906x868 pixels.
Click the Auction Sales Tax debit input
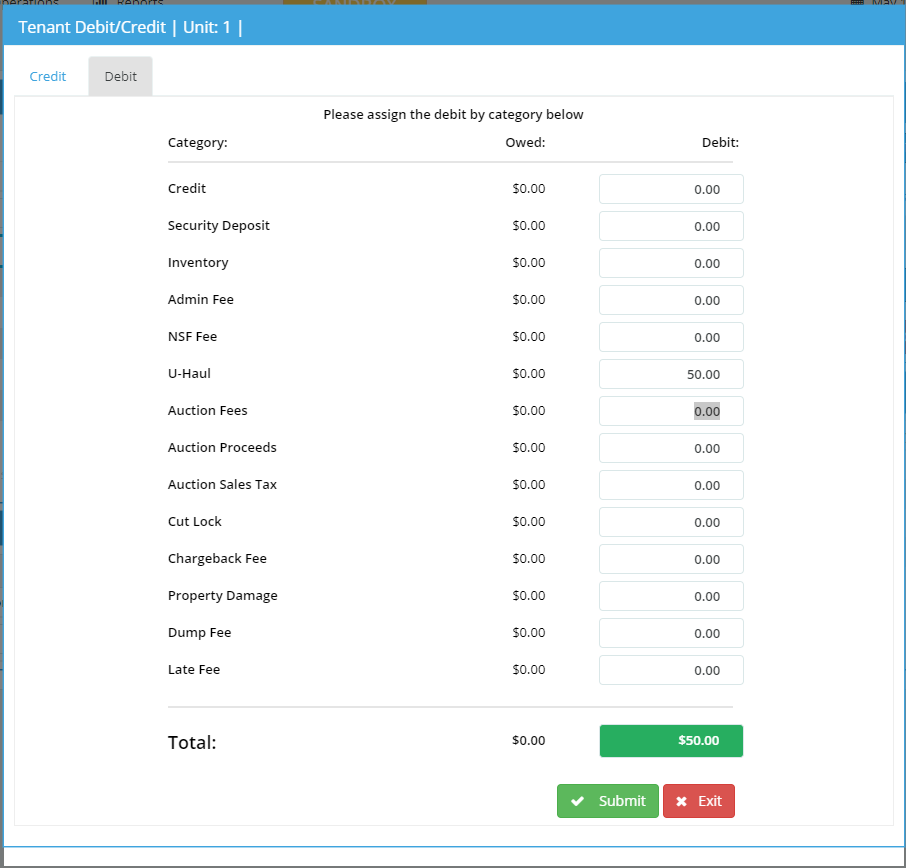(x=671, y=485)
